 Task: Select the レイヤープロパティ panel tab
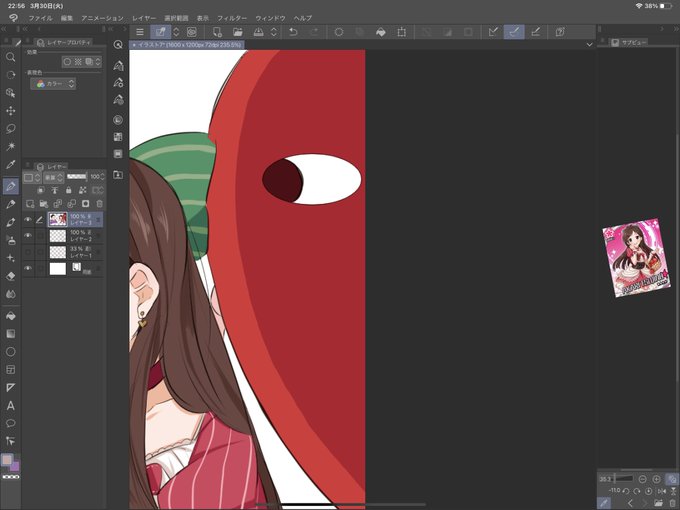click(x=63, y=42)
